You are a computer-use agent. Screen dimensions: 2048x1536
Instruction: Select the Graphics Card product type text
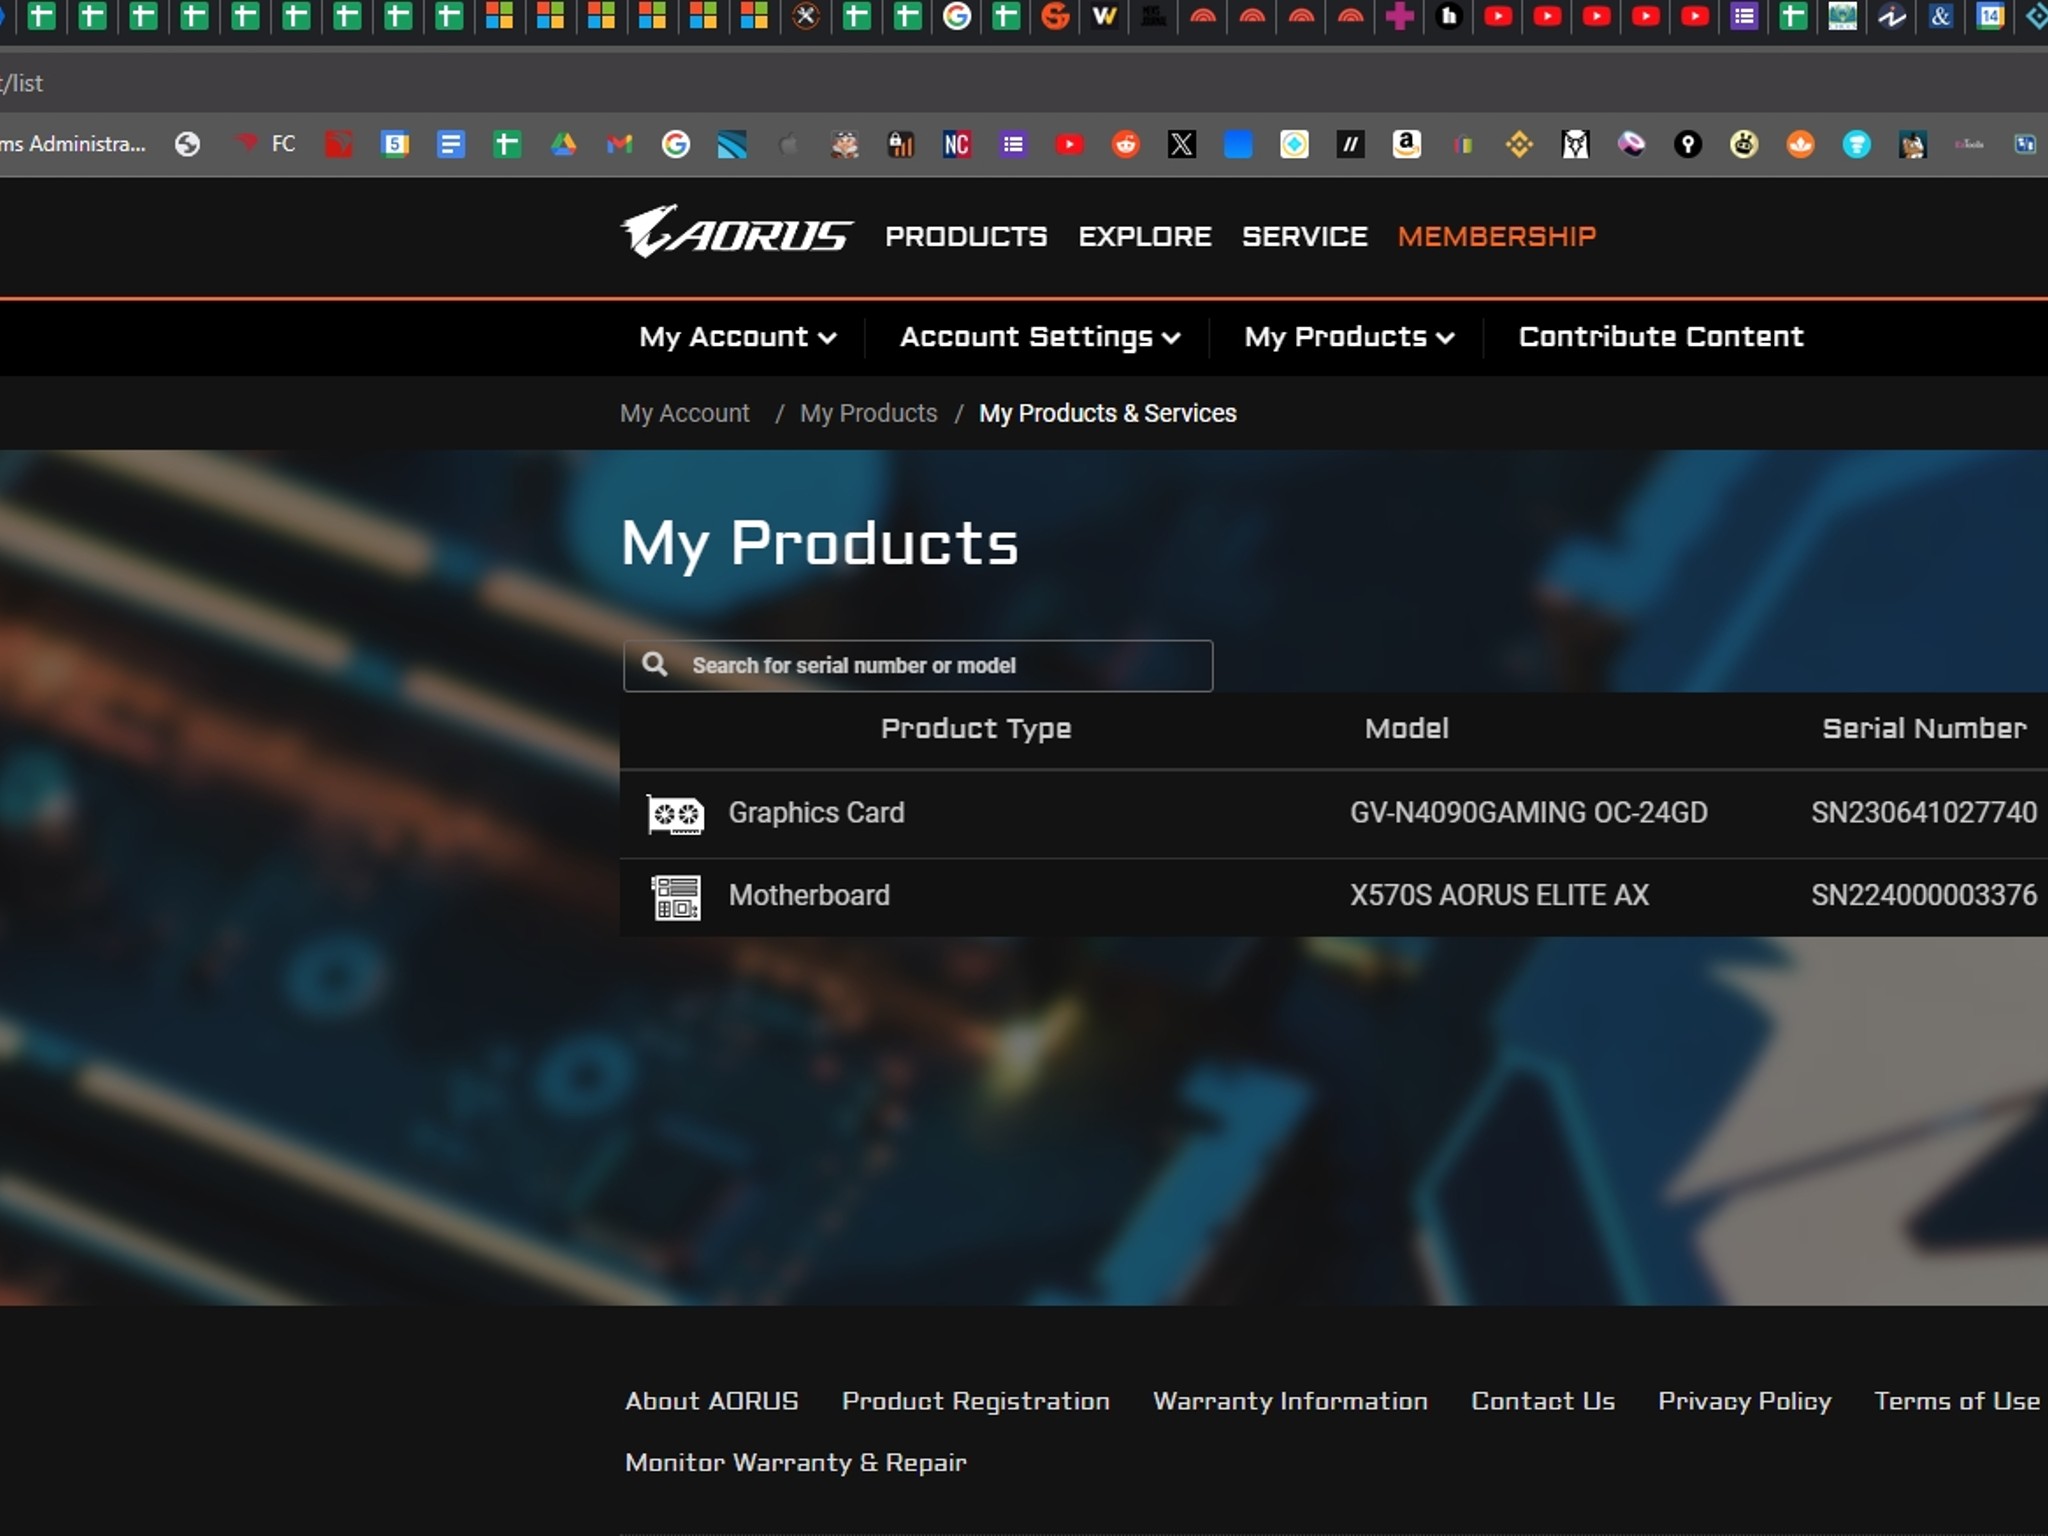[x=816, y=813]
